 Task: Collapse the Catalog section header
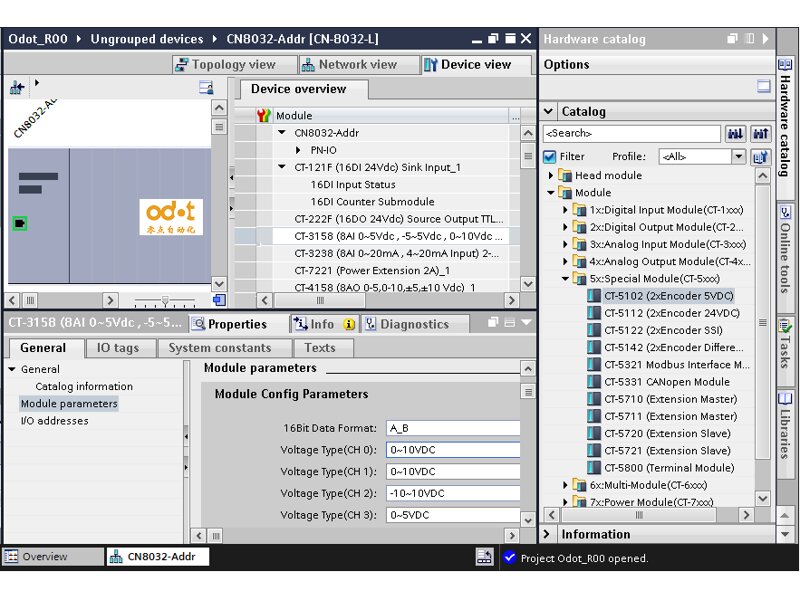548,112
